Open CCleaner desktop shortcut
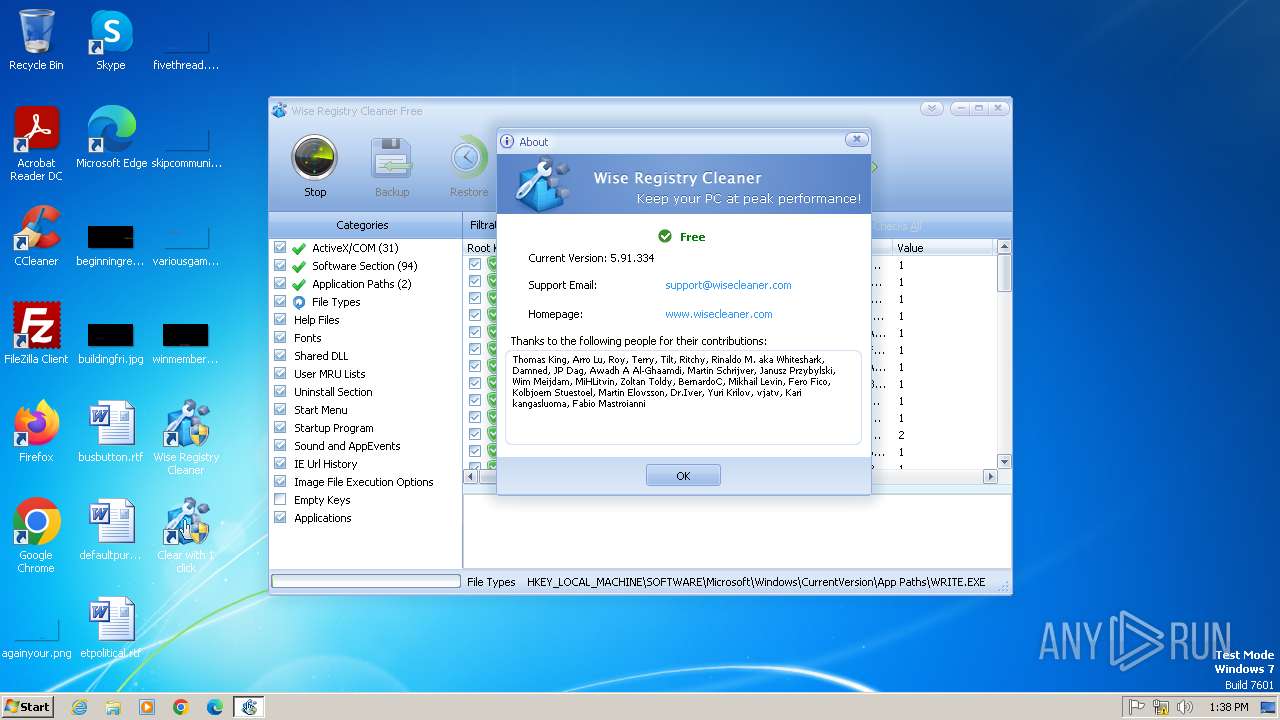The image size is (1280, 720). click(x=36, y=236)
